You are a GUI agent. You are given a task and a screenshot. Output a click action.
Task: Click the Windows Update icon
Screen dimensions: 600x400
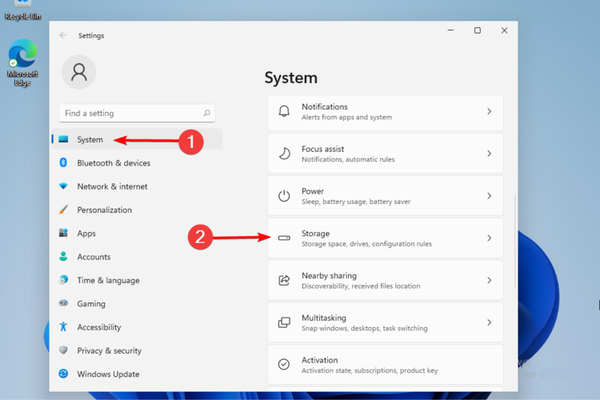coord(63,374)
